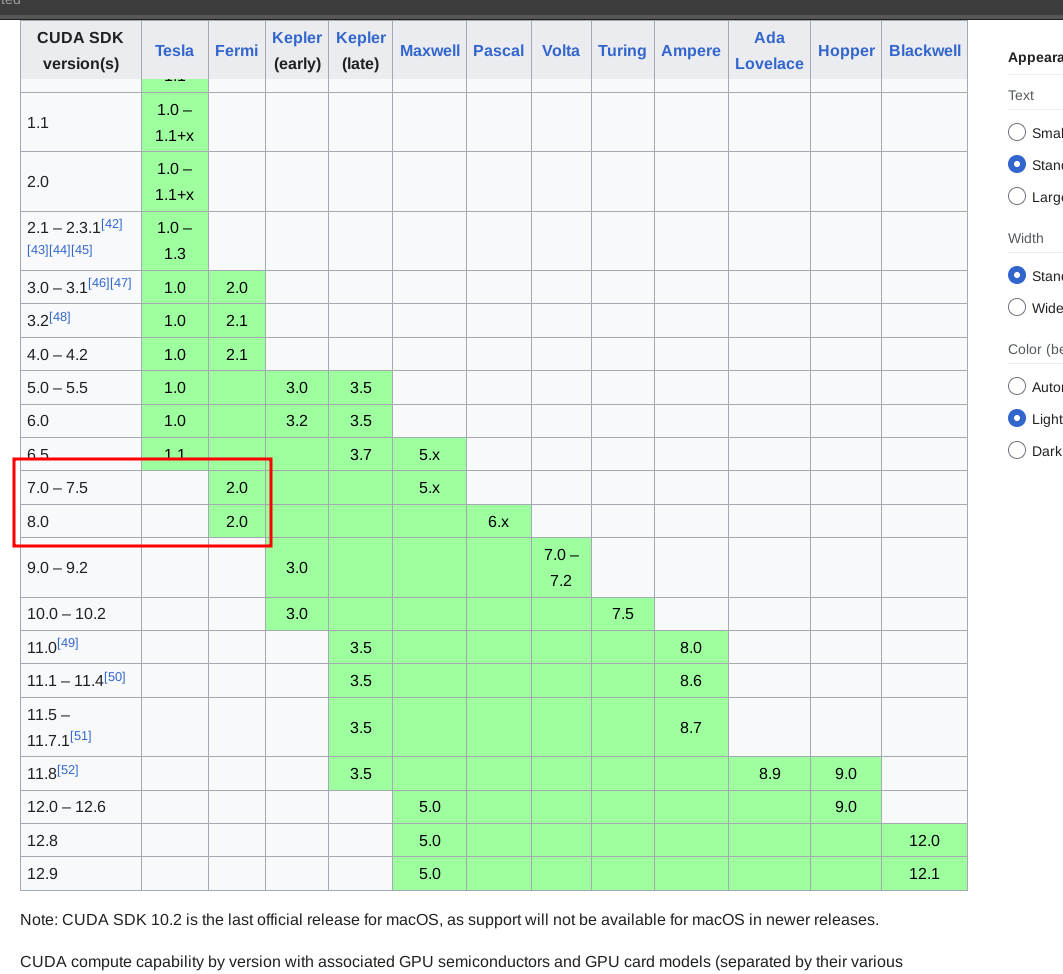Screen dimensions: 1063x974
Task: Click the '3.7' Kepler (late) cell
Action: [361, 454]
